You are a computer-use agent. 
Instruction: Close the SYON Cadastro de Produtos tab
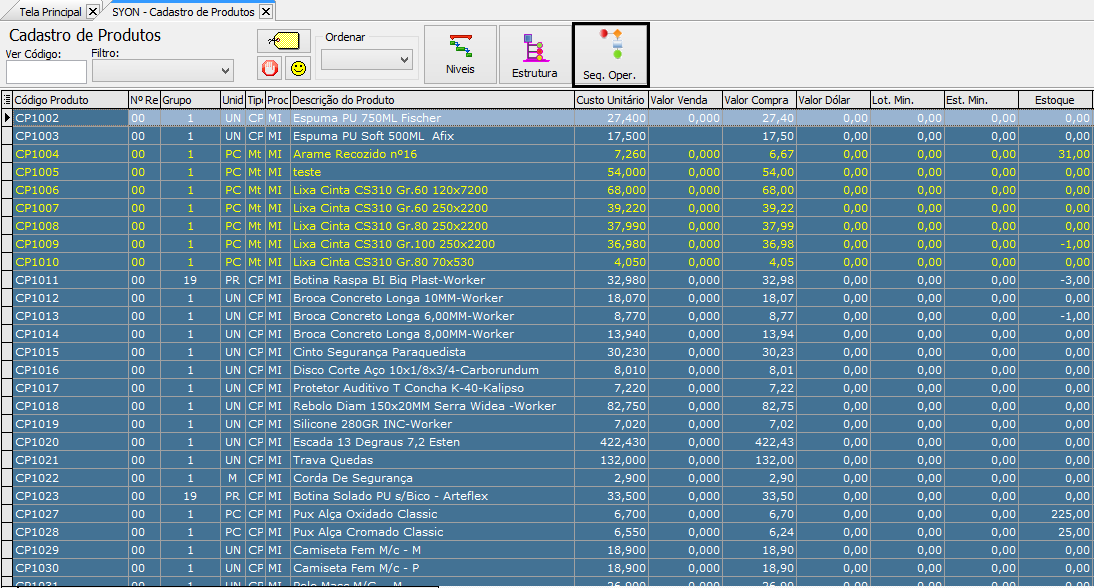[x=265, y=12]
